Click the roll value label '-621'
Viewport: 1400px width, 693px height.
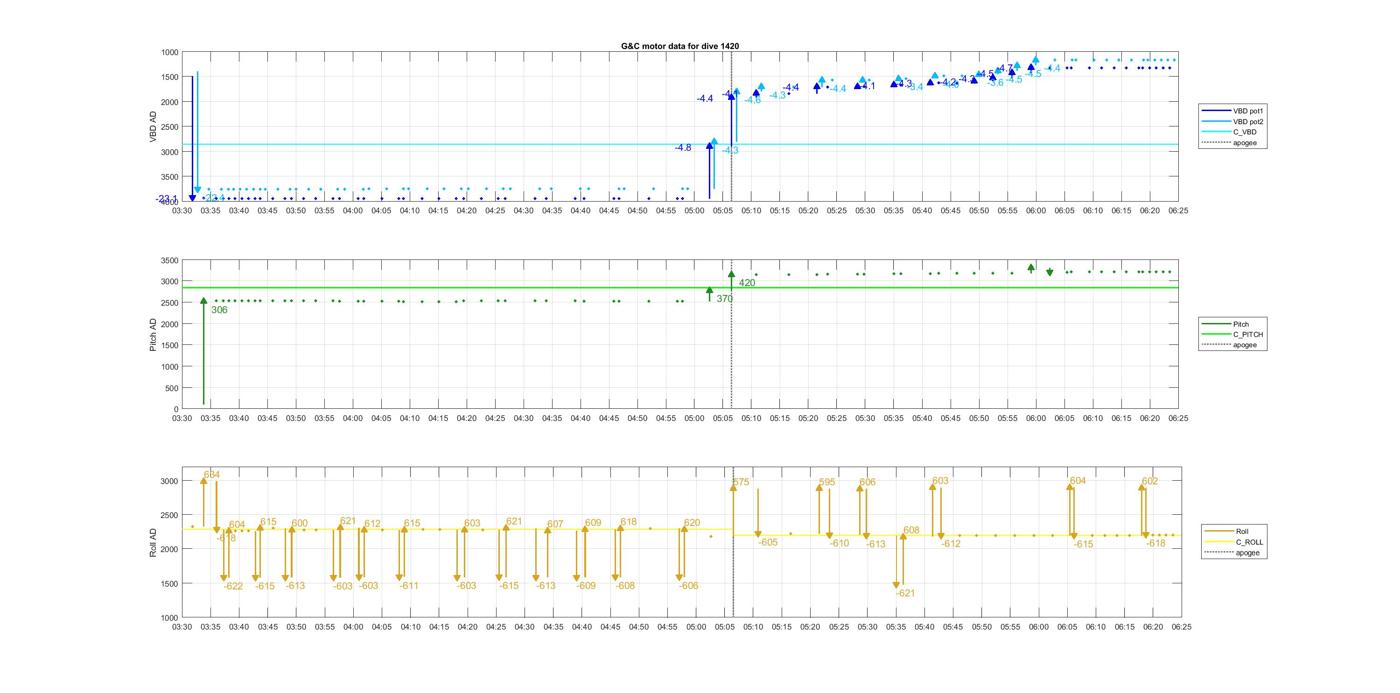(905, 593)
